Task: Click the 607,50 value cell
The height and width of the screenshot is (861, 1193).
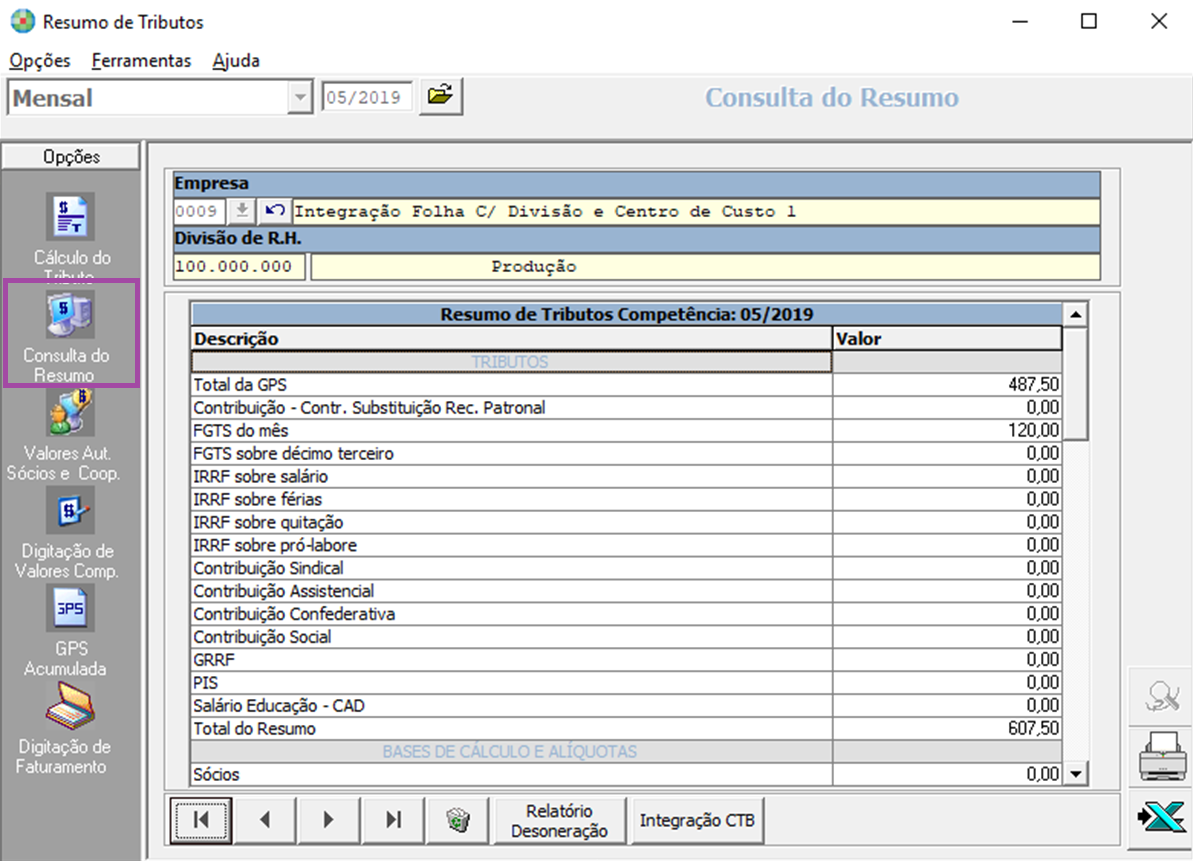Action: click(x=946, y=729)
